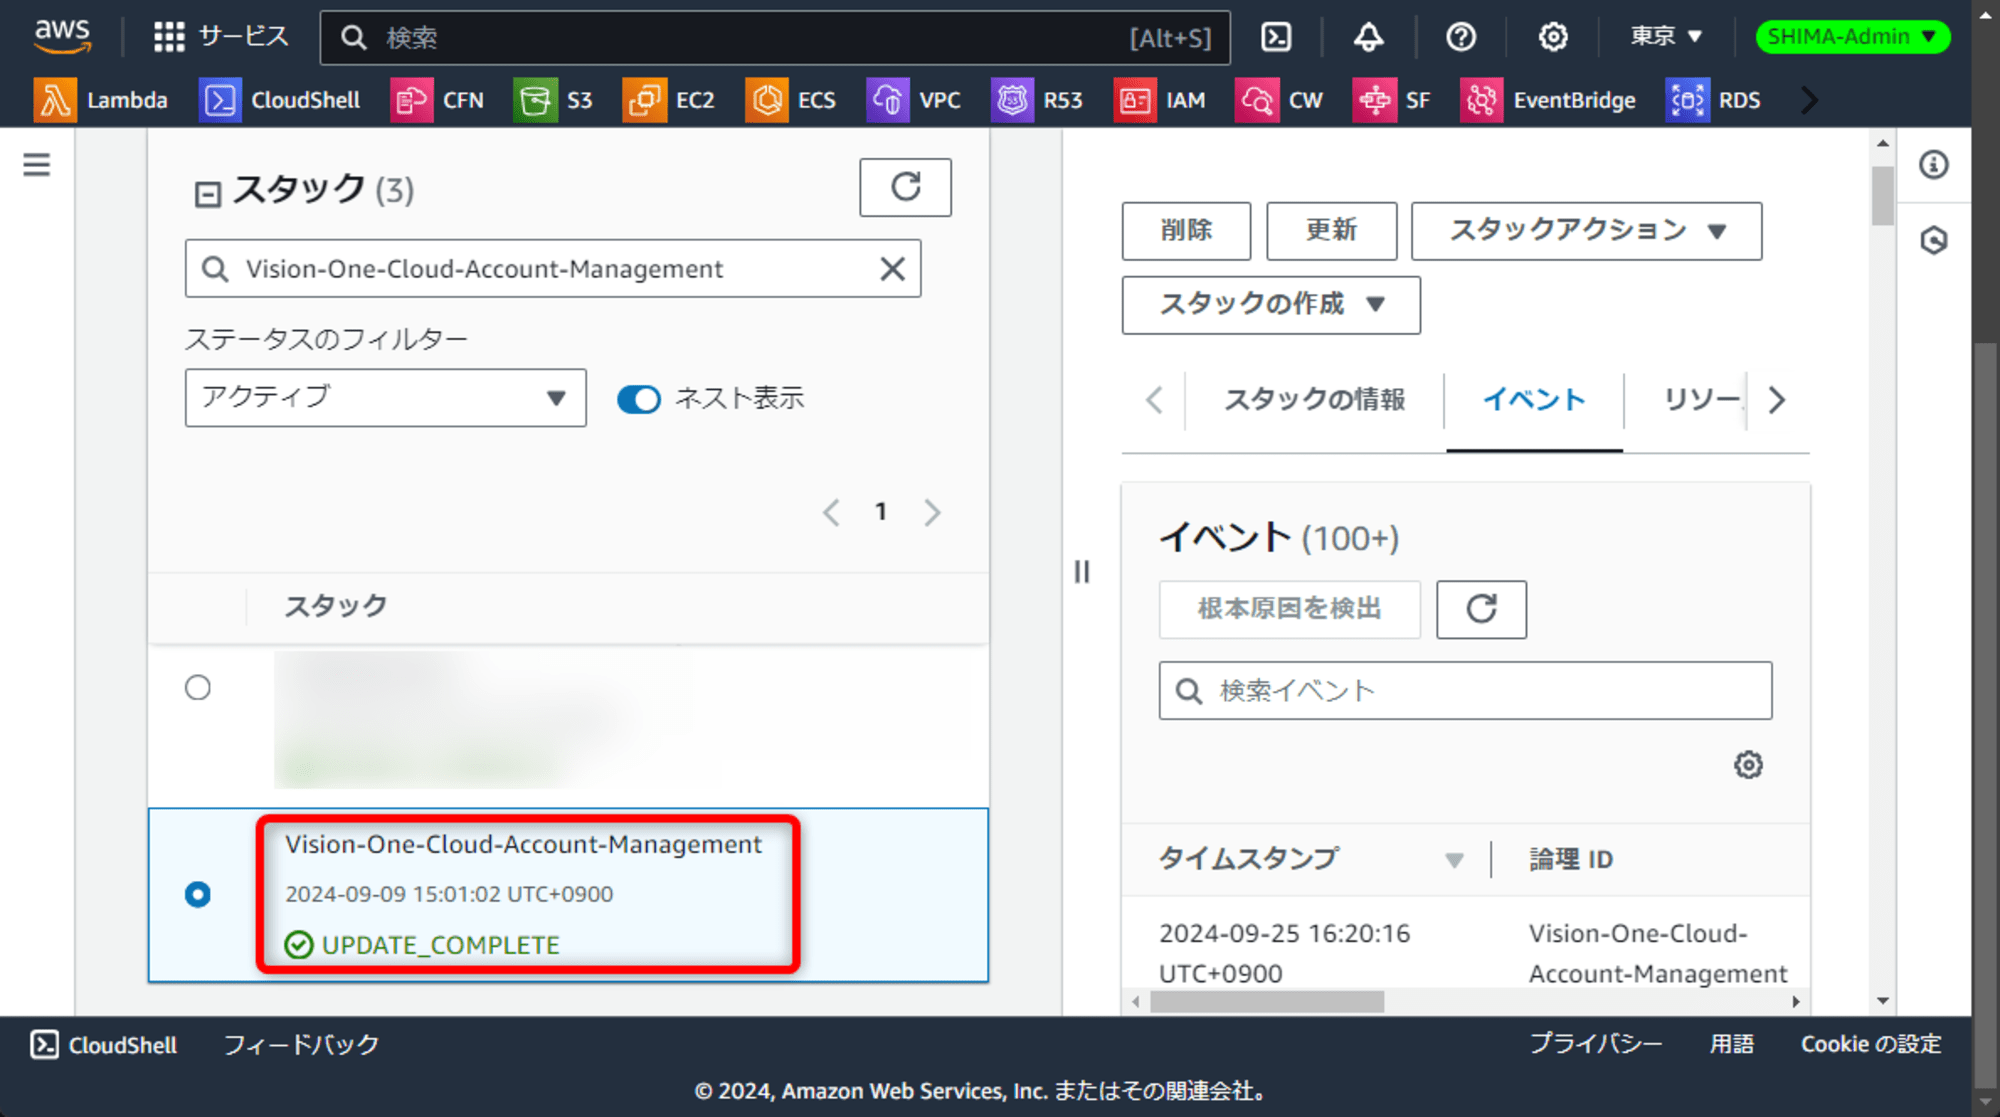Select the blurred stack radio button

(x=198, y=688)
